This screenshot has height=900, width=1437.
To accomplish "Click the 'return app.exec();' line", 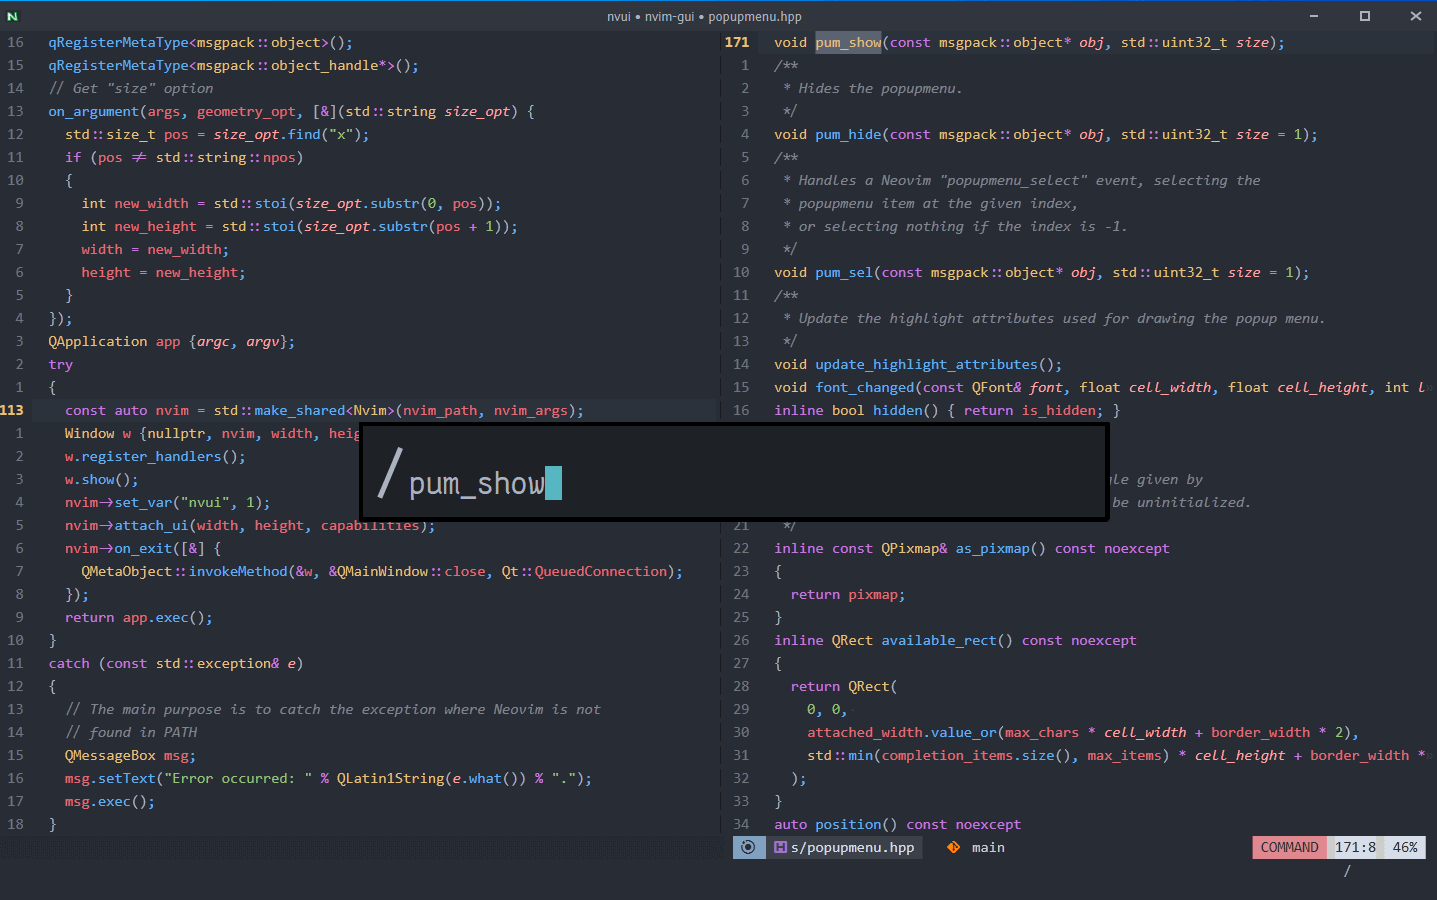I will (139, 617).
